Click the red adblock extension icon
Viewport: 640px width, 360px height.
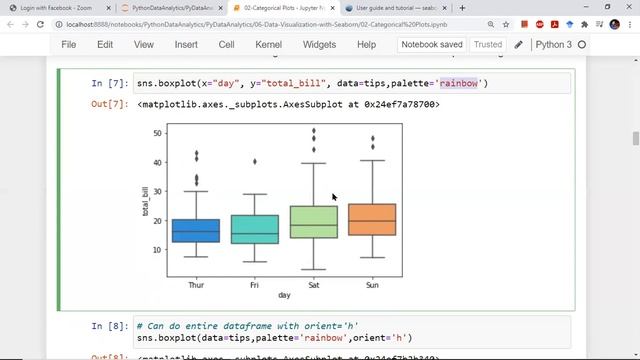pos(540,24)
